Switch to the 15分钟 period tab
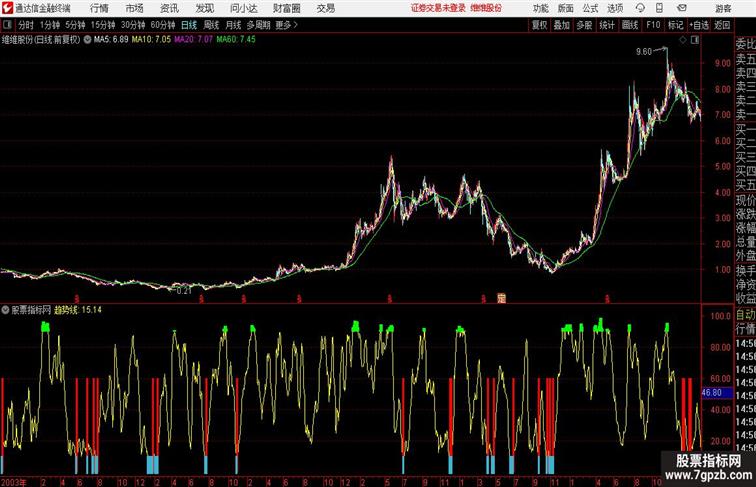The width and height of the screenshot is (756, 487). 103,25
